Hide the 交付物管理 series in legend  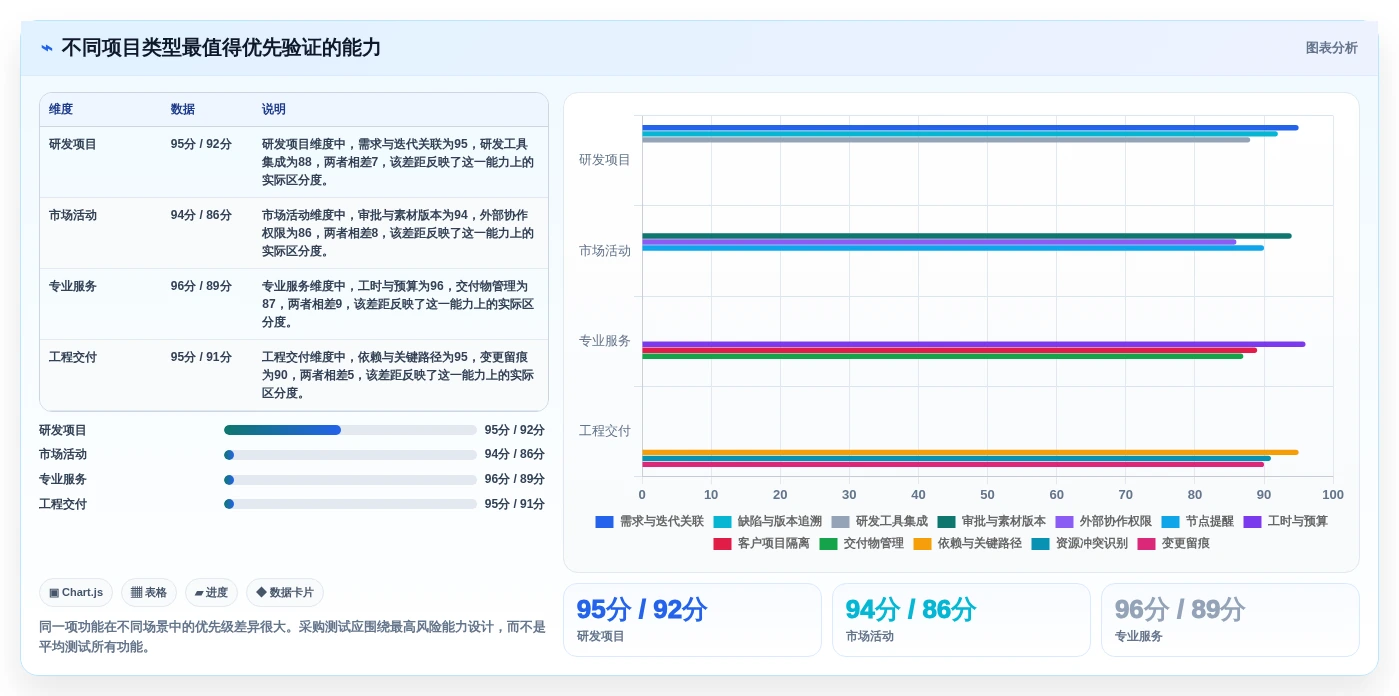(x=861, y=543)
